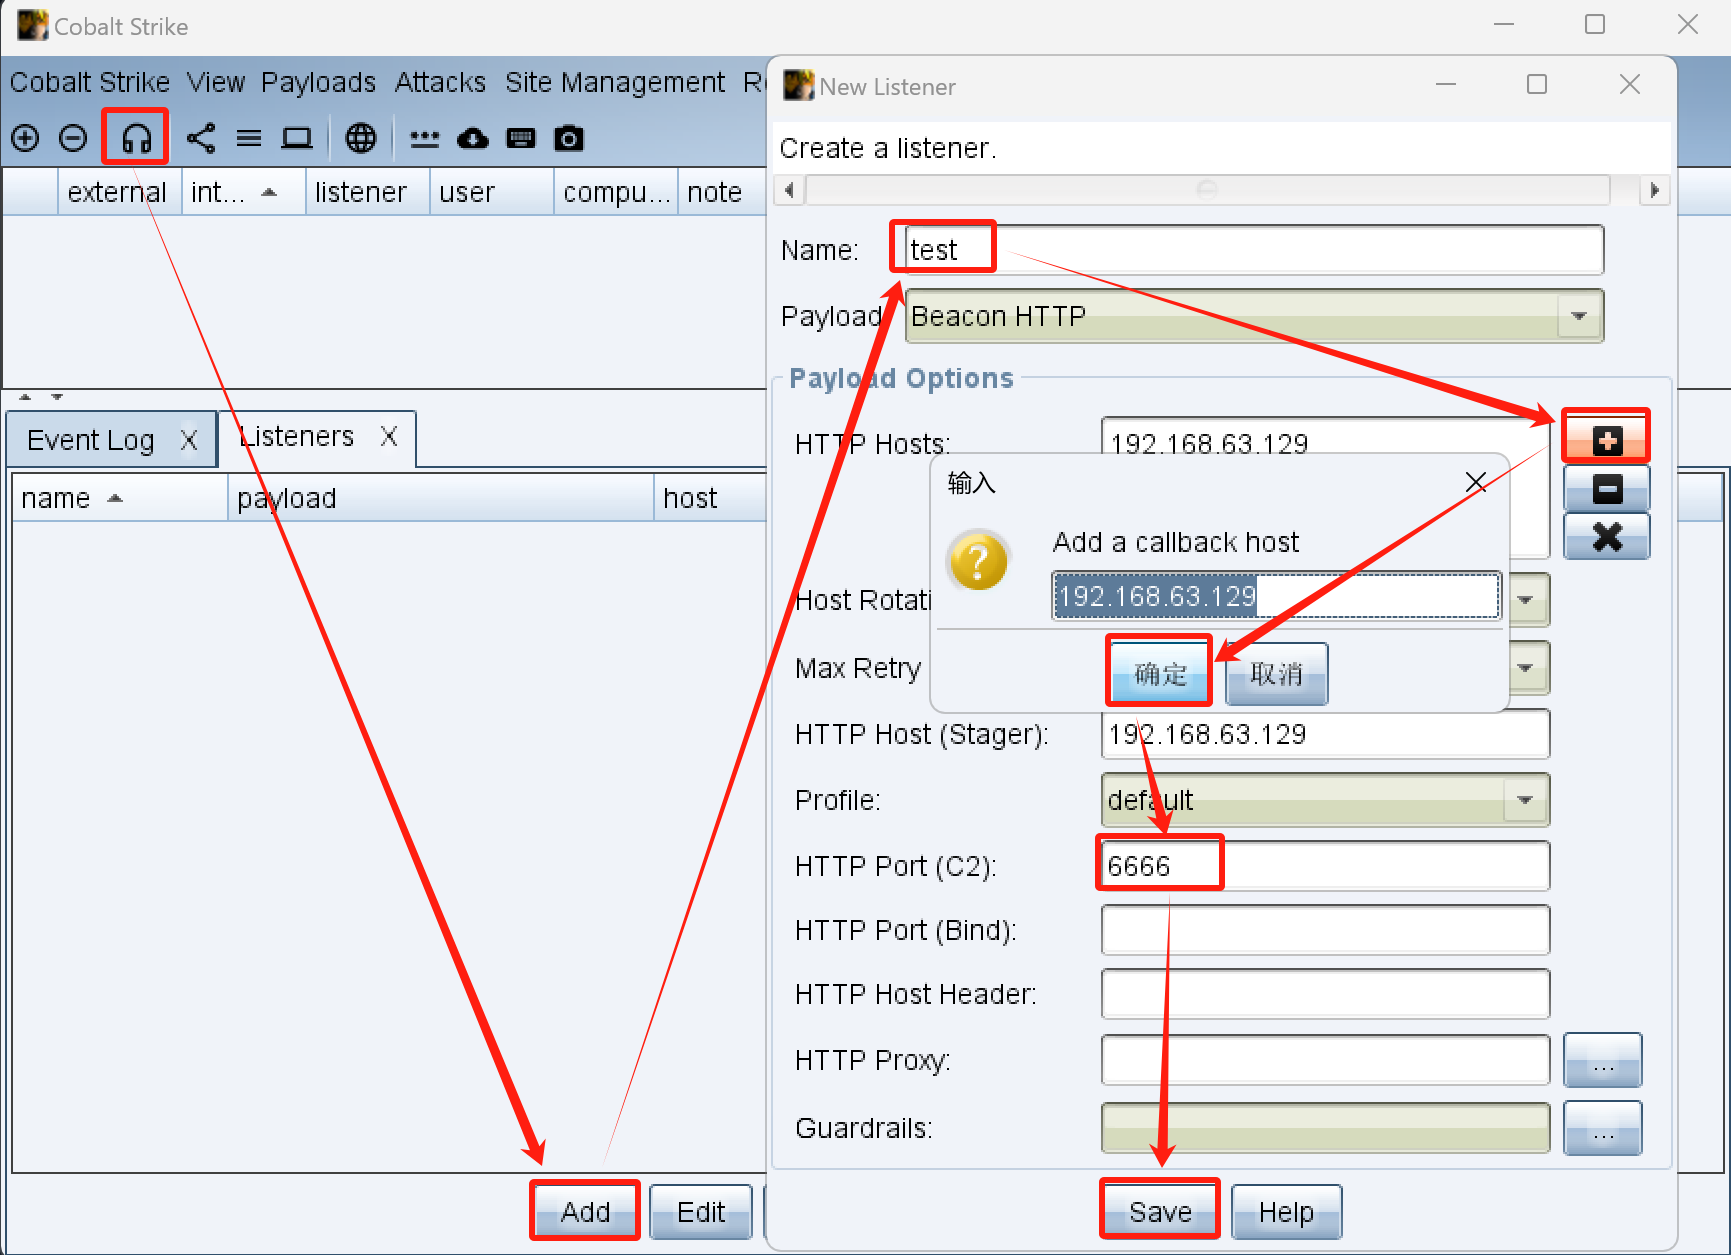Click the HTTP Port (C2) field
Viewport: 1731px width, 1255px height.
pyautogui.click(x=1325, y=866)
